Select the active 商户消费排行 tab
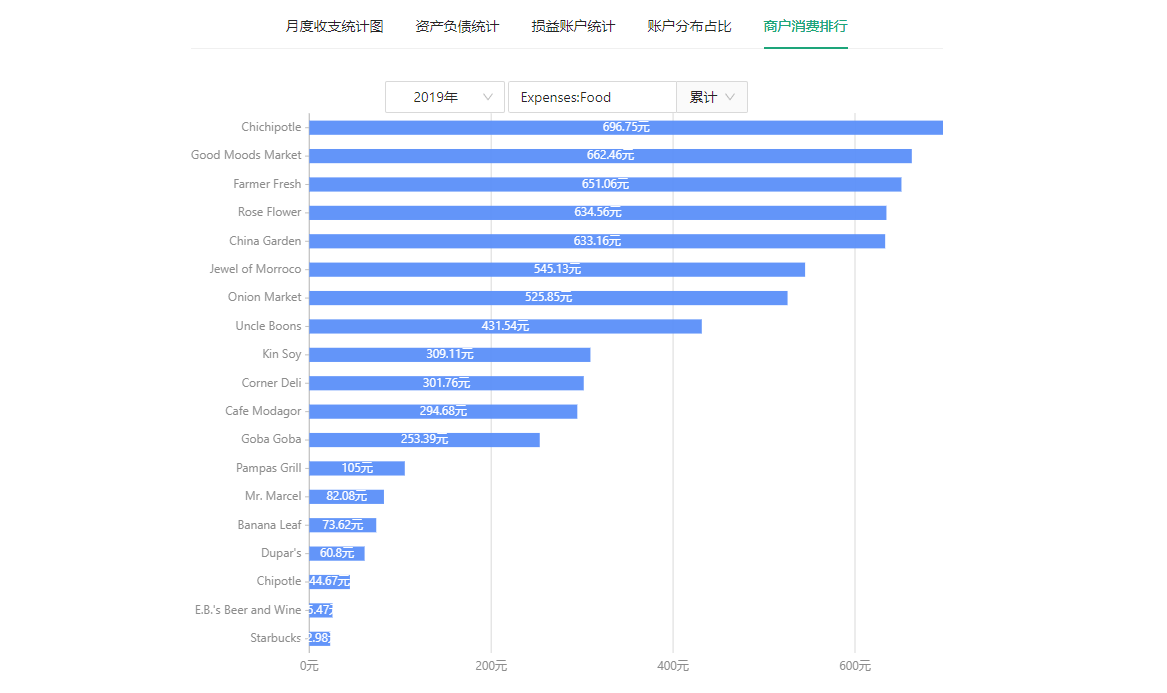Viewport: 1167px width, 693px height. 805,26
